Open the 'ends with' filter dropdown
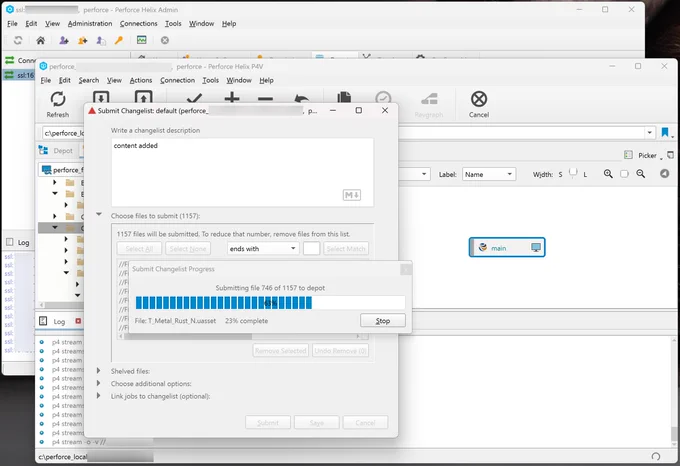 (263, 248)
